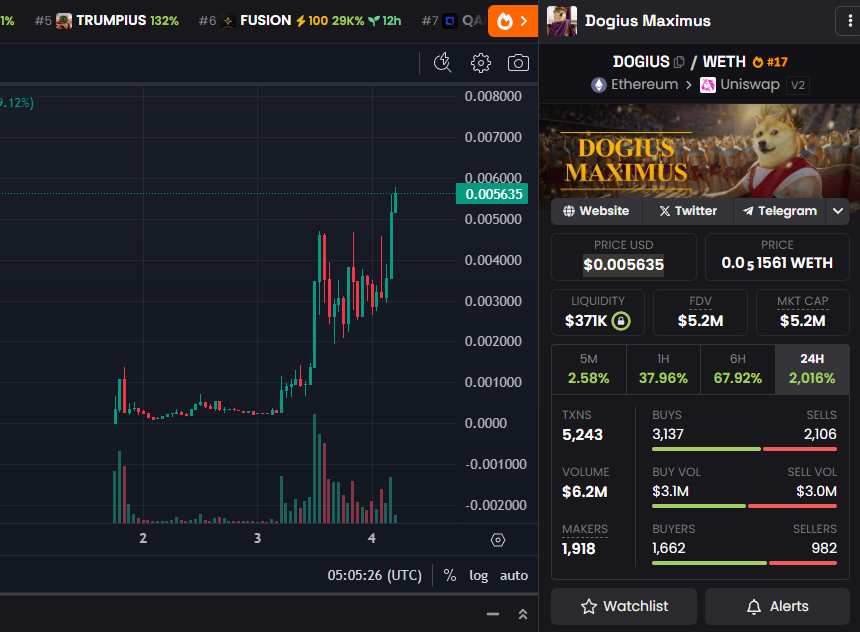Click the Dogius Maximus token avatar

pyautogui.click(x=562, y=21)
